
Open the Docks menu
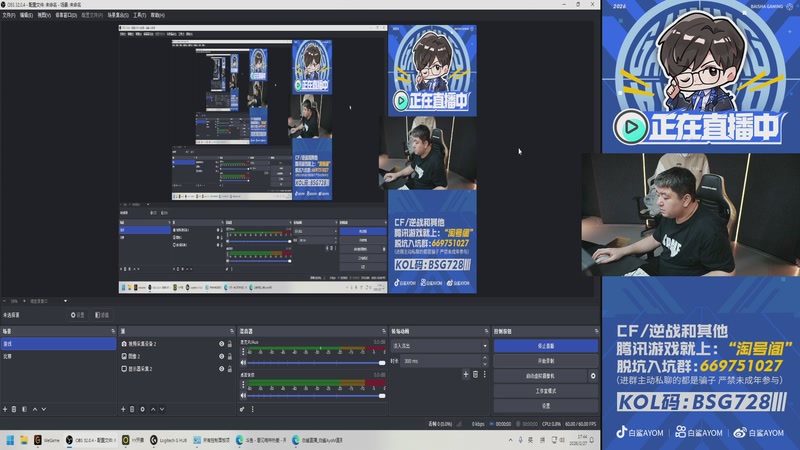[x=66, y=15]
